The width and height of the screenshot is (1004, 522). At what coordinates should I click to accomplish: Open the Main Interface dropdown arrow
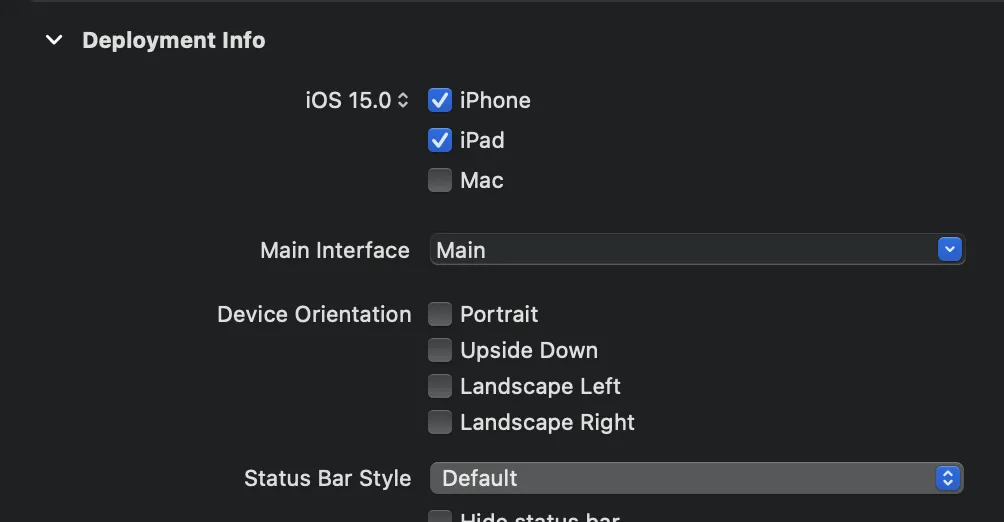tap(949, 250)
